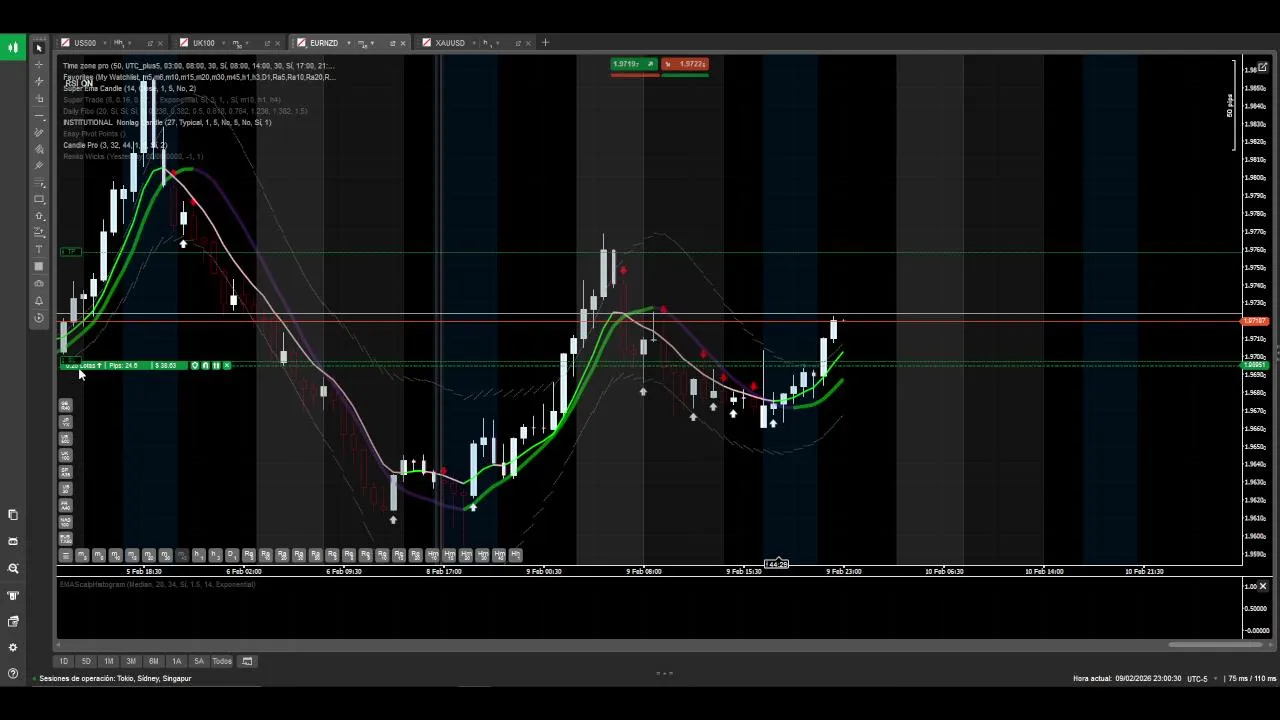Click the 44:28 candle countdown marker

pyautogui.click(x=777, y=564)
